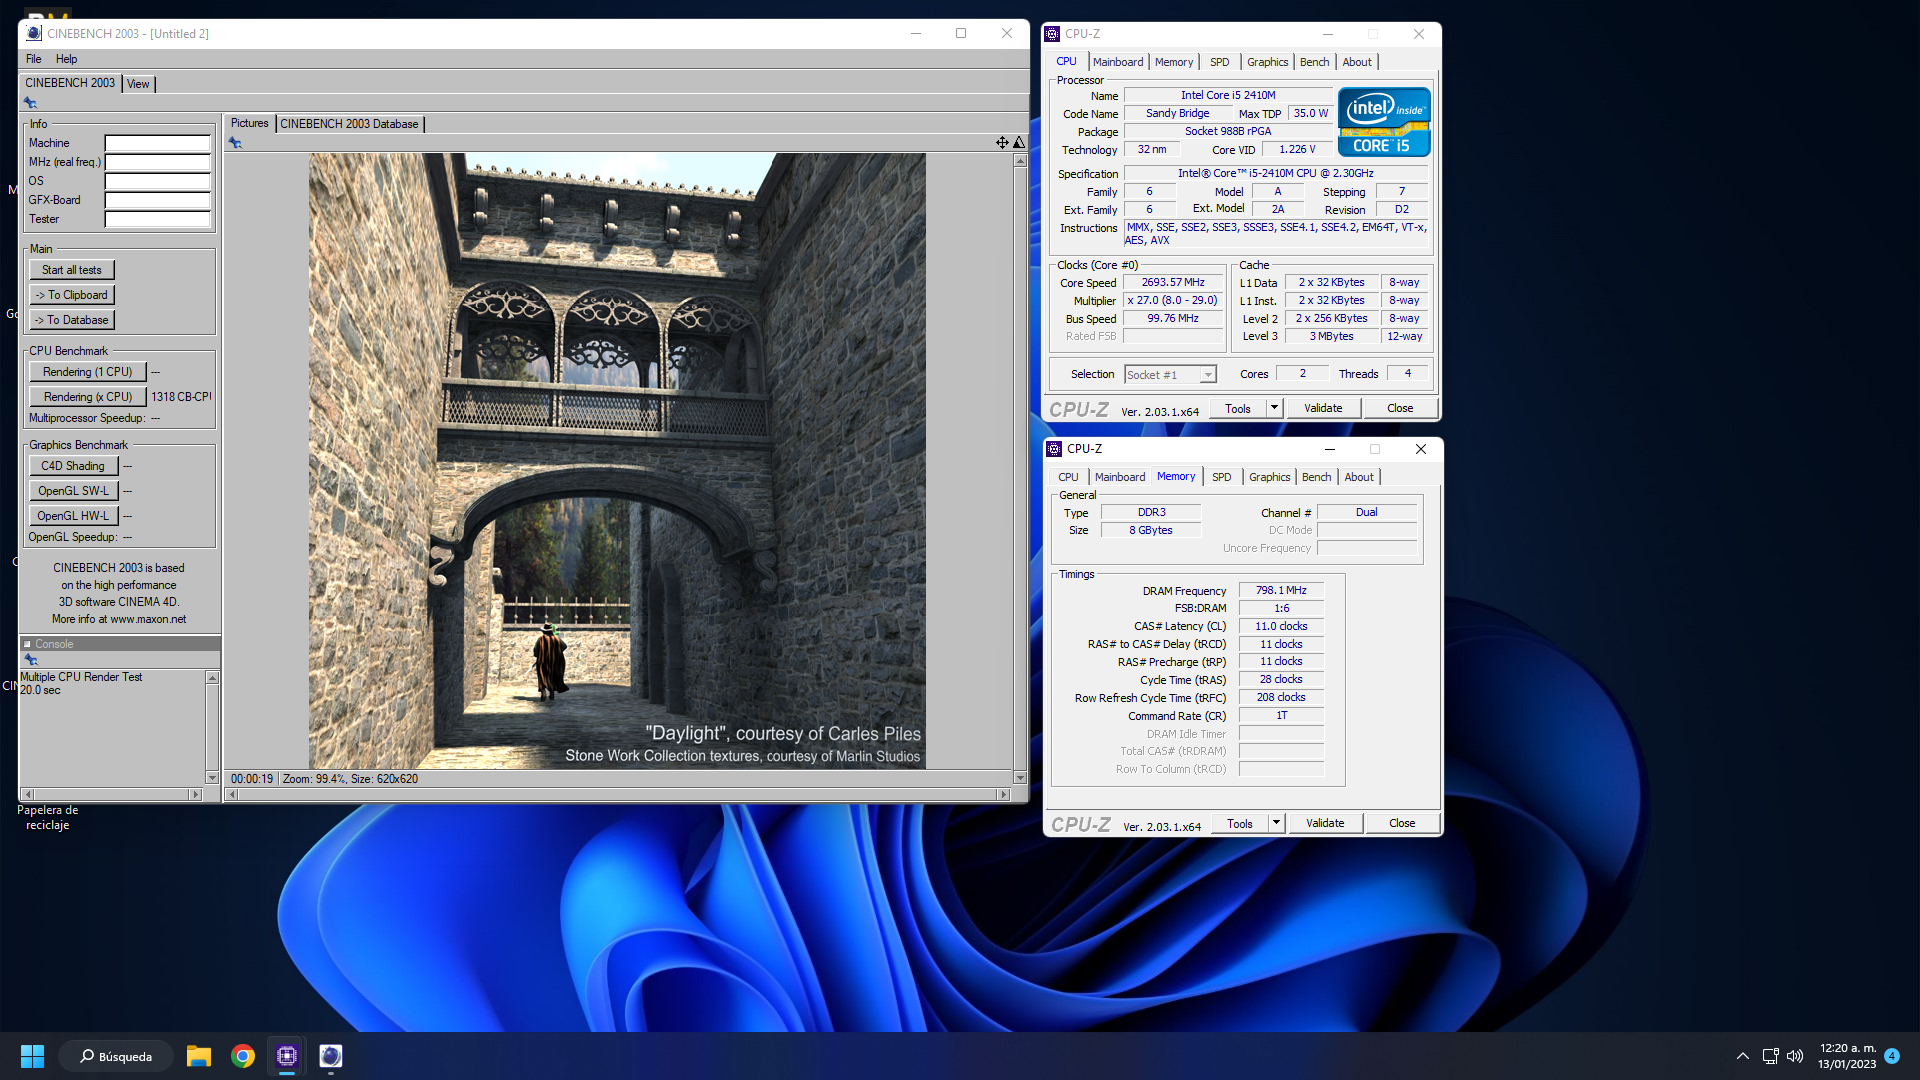Open the notification count badge

(x=1892, y=1056)
